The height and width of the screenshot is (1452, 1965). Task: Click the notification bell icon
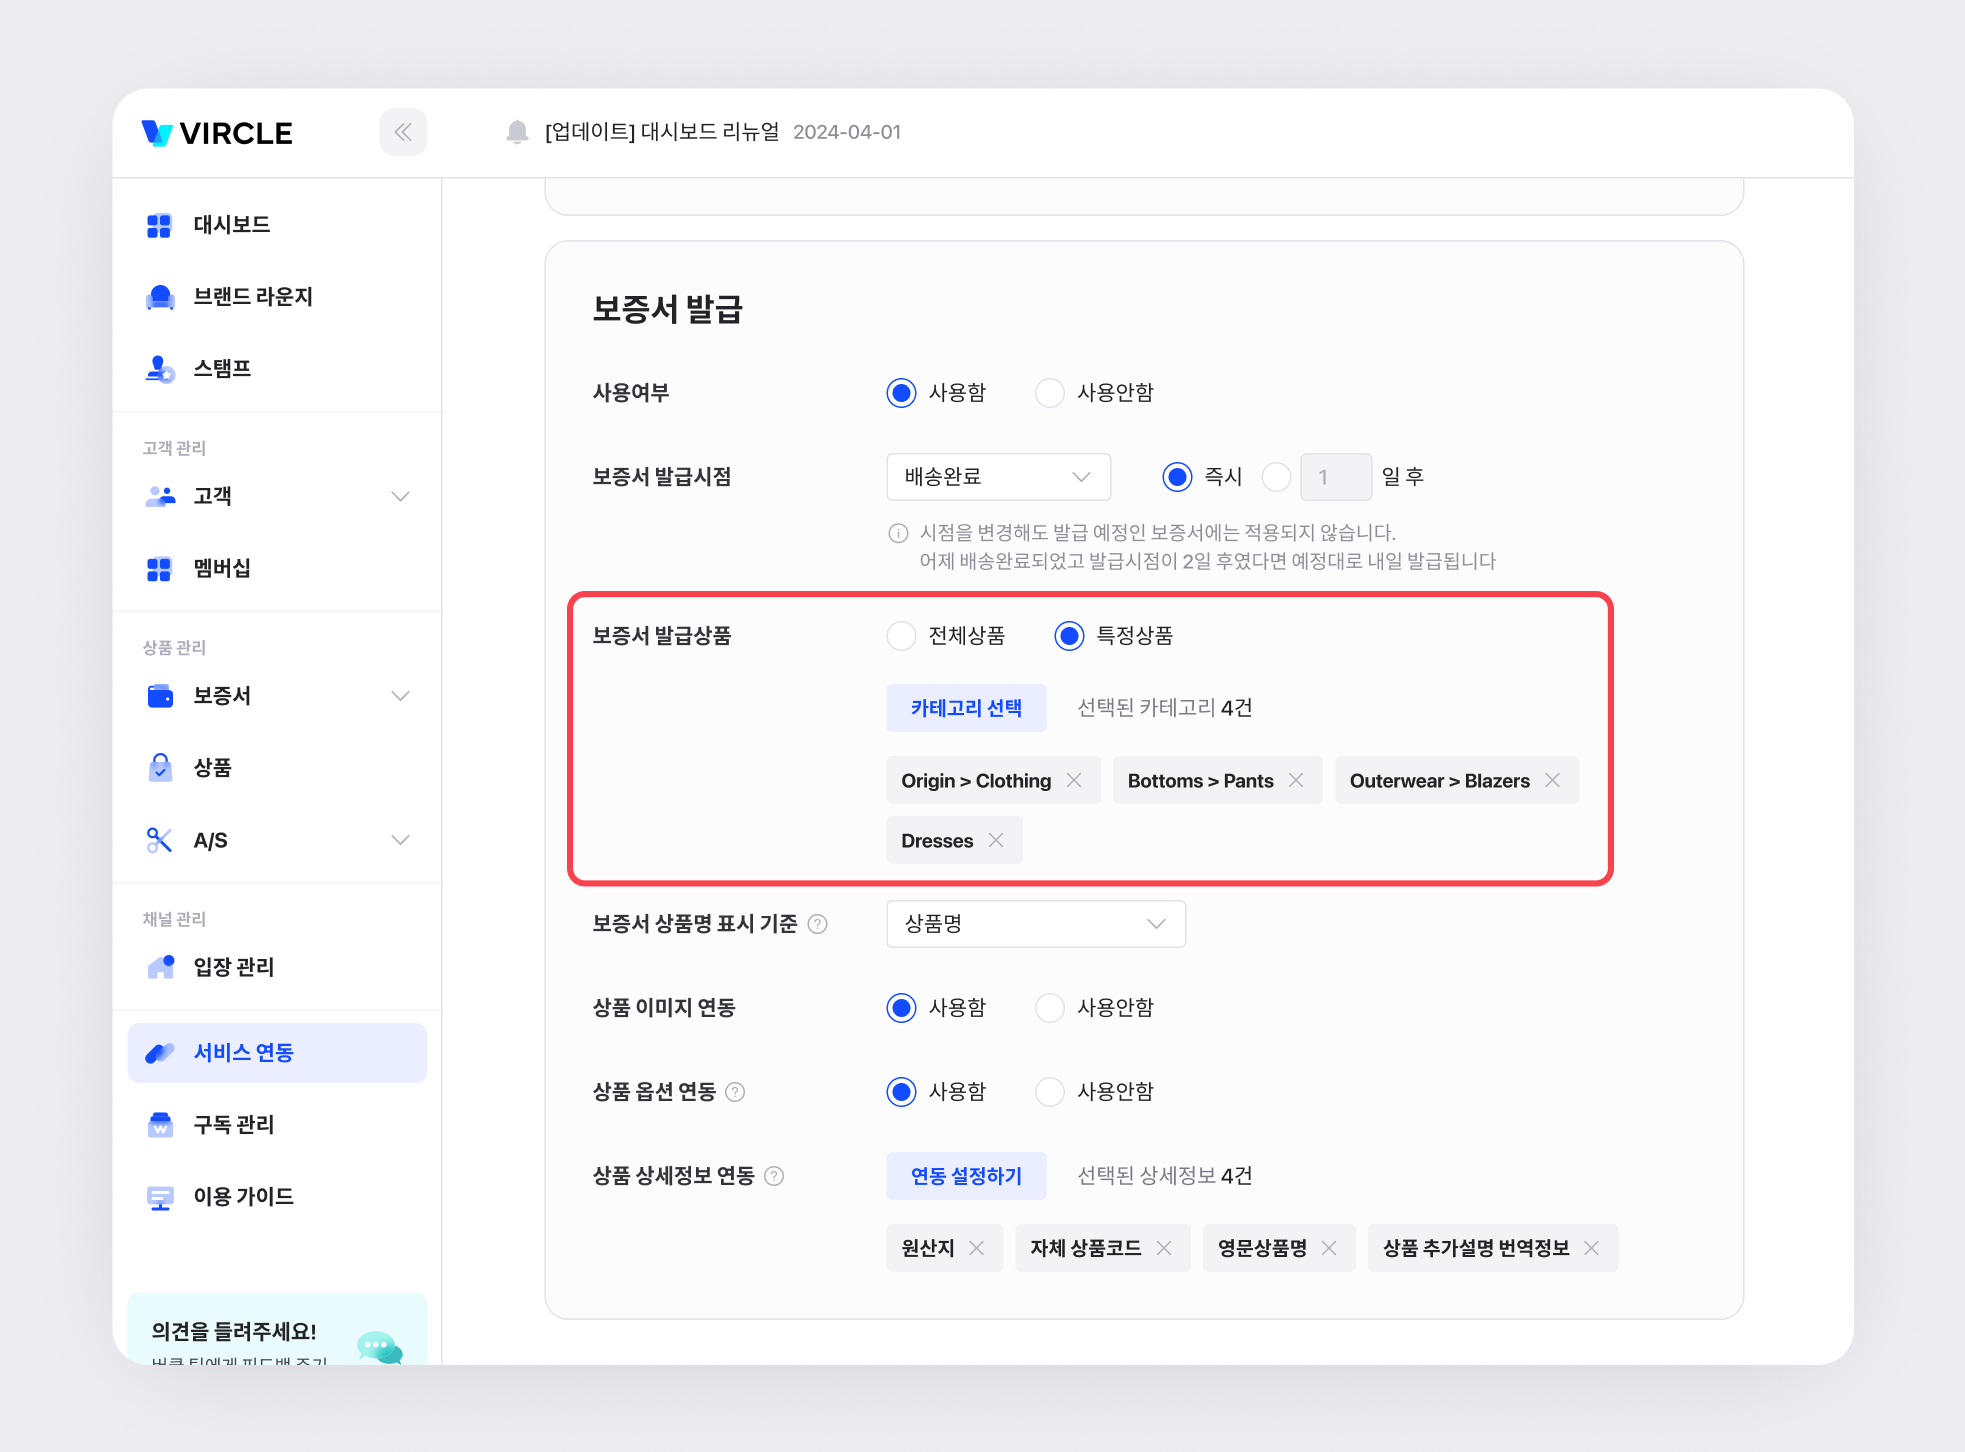click(517, 132)
